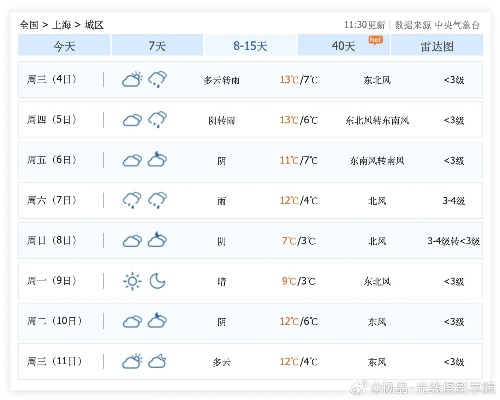The height and width of the screenshot is (400, 500).
Task: Click the daytime overcast icon for 周五 6日
Action: 132,160
